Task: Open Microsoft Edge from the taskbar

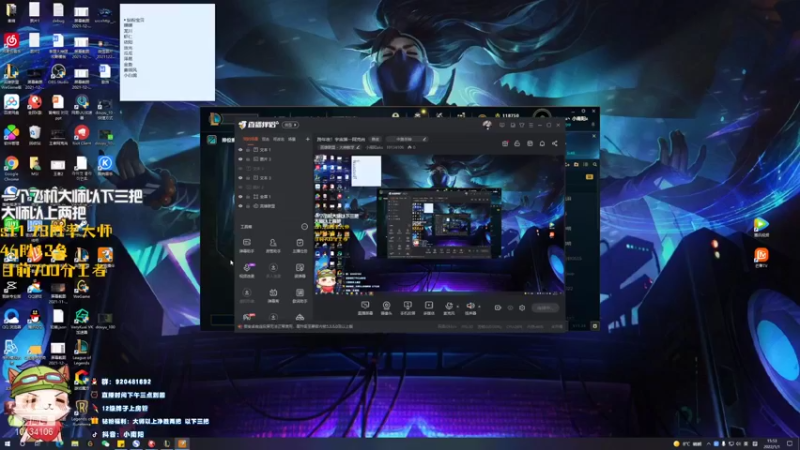Action: (x=59, y=444)
